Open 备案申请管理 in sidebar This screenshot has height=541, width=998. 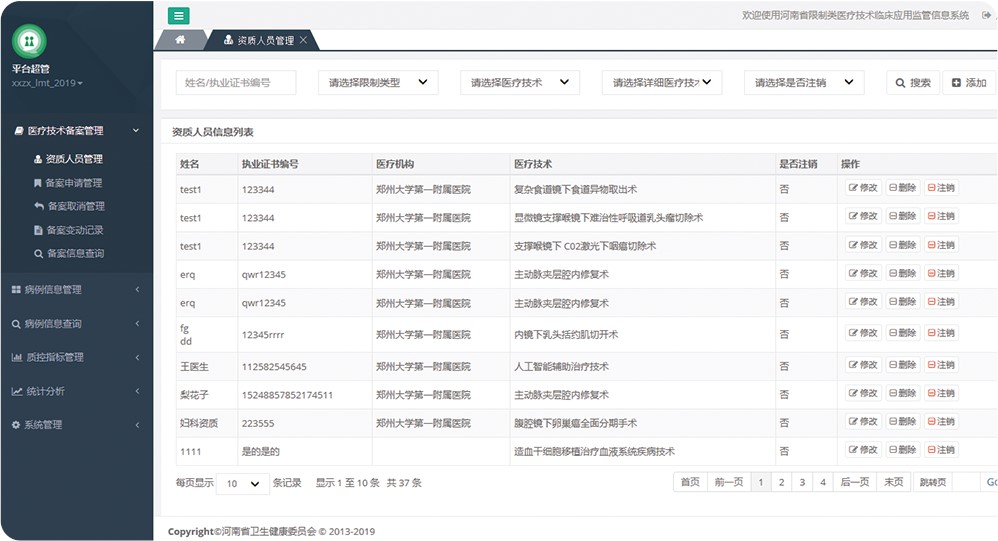tap(68, 183)
